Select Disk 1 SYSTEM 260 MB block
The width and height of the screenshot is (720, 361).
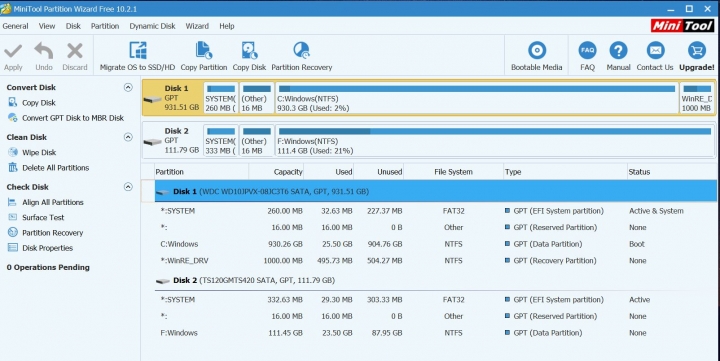[221, 98]
